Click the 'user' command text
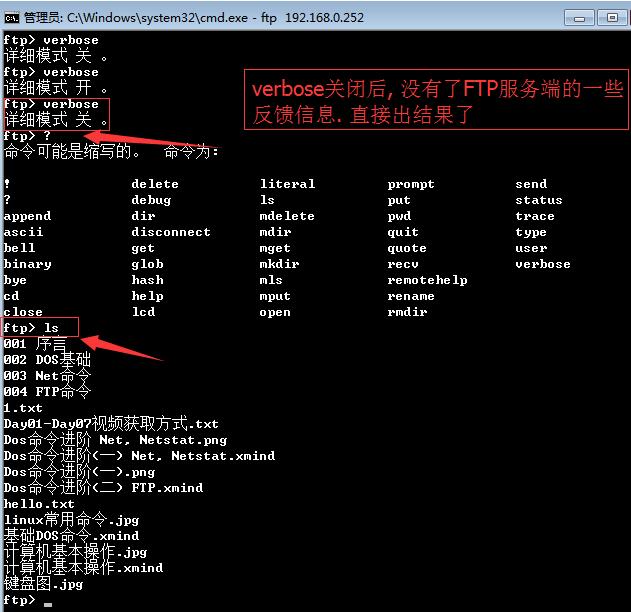This screenshot has height=612, width=631. (531, 248)
